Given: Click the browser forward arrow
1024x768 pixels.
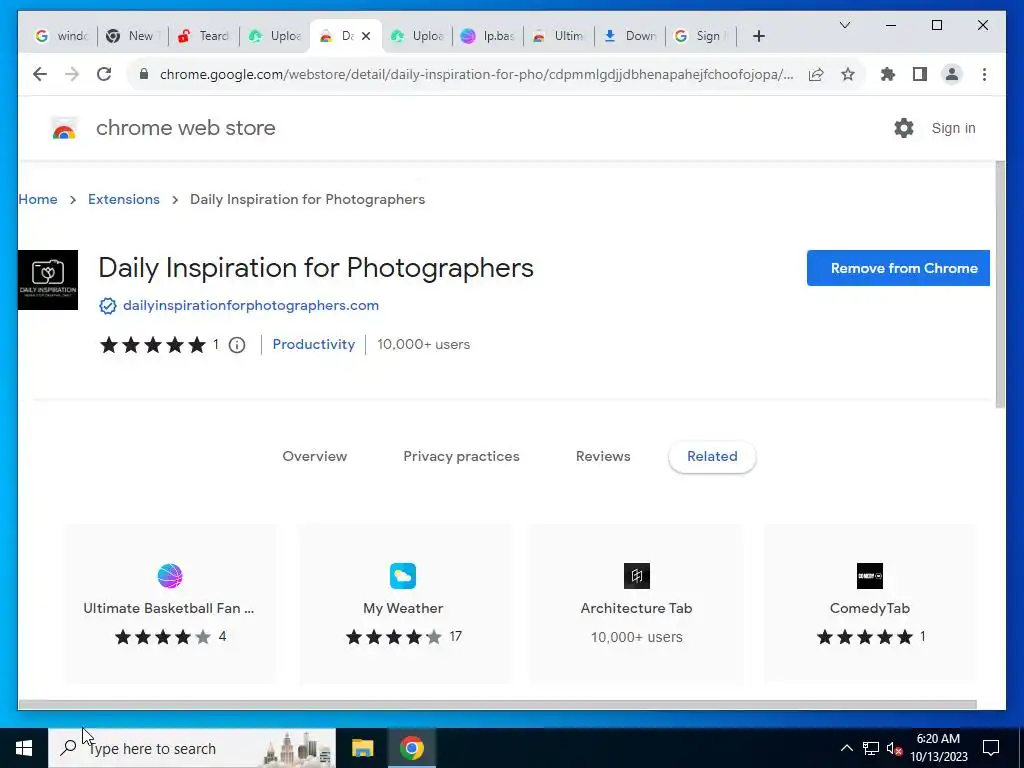Looking at the screenshot, I should pos(72,74).
